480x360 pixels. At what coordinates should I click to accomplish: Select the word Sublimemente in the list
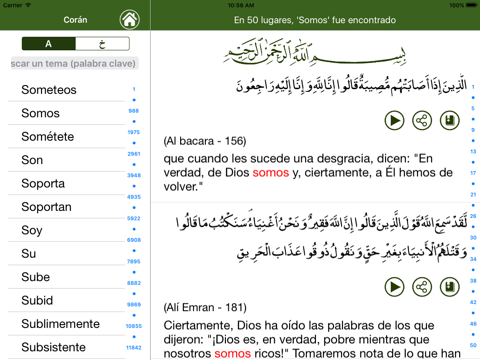(x=66, y=324)
